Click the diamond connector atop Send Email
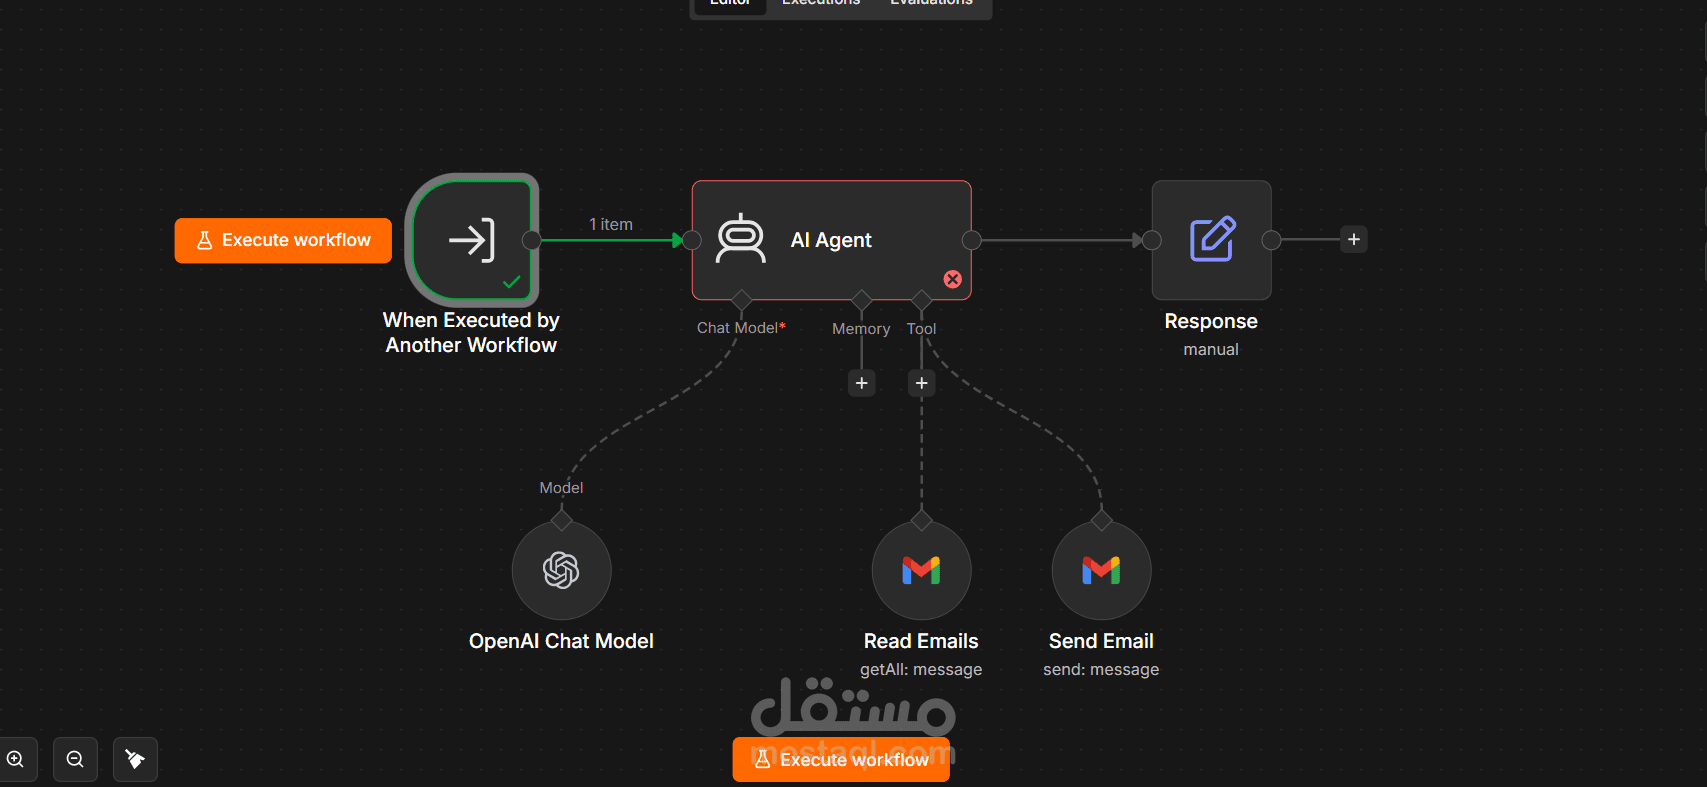The image size is (1707, 787). pos(1101,521)
